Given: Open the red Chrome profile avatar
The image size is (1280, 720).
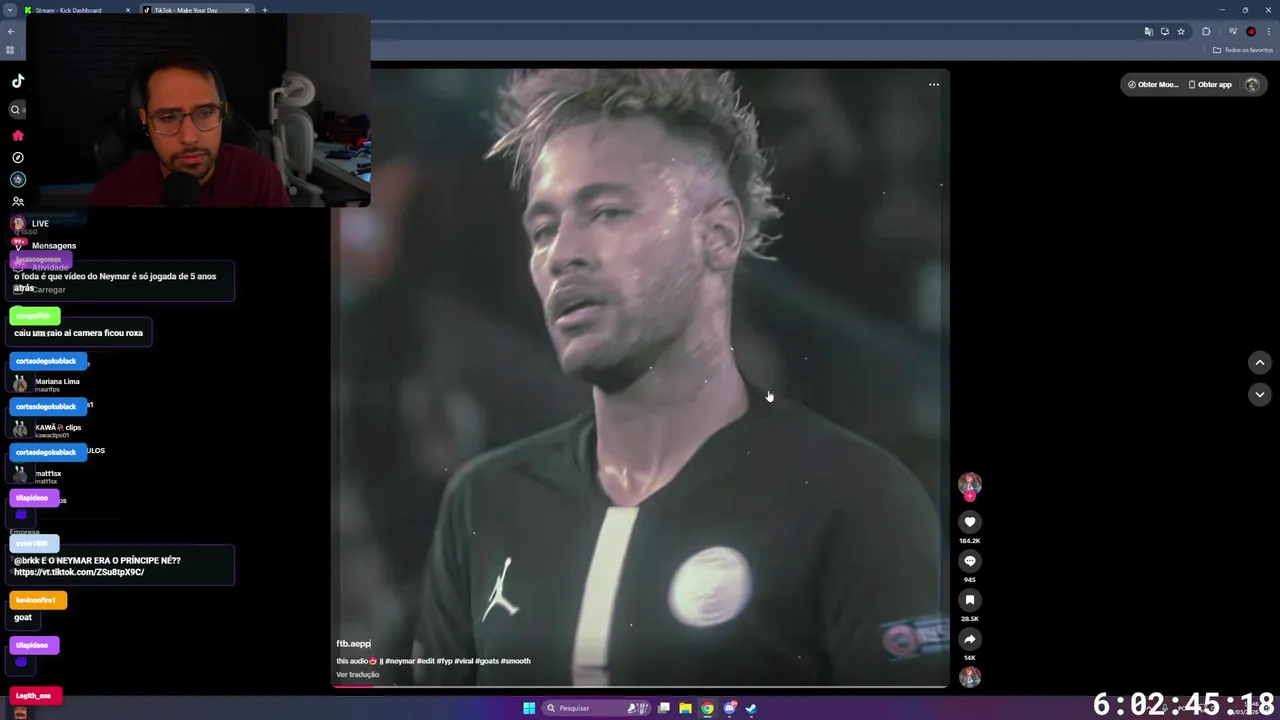Looking at the screenshot, I should [x=1251, y=31].
